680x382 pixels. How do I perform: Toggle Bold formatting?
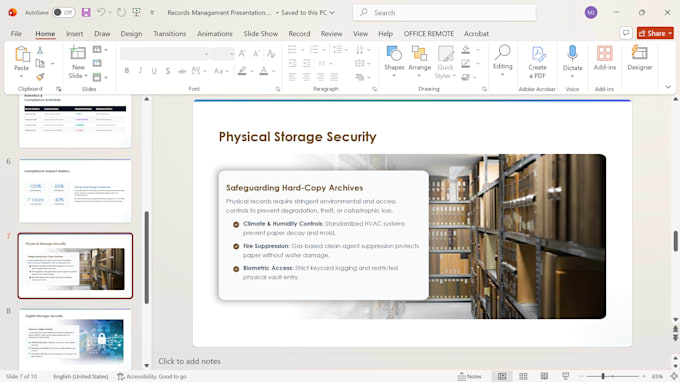click(127, 71)
